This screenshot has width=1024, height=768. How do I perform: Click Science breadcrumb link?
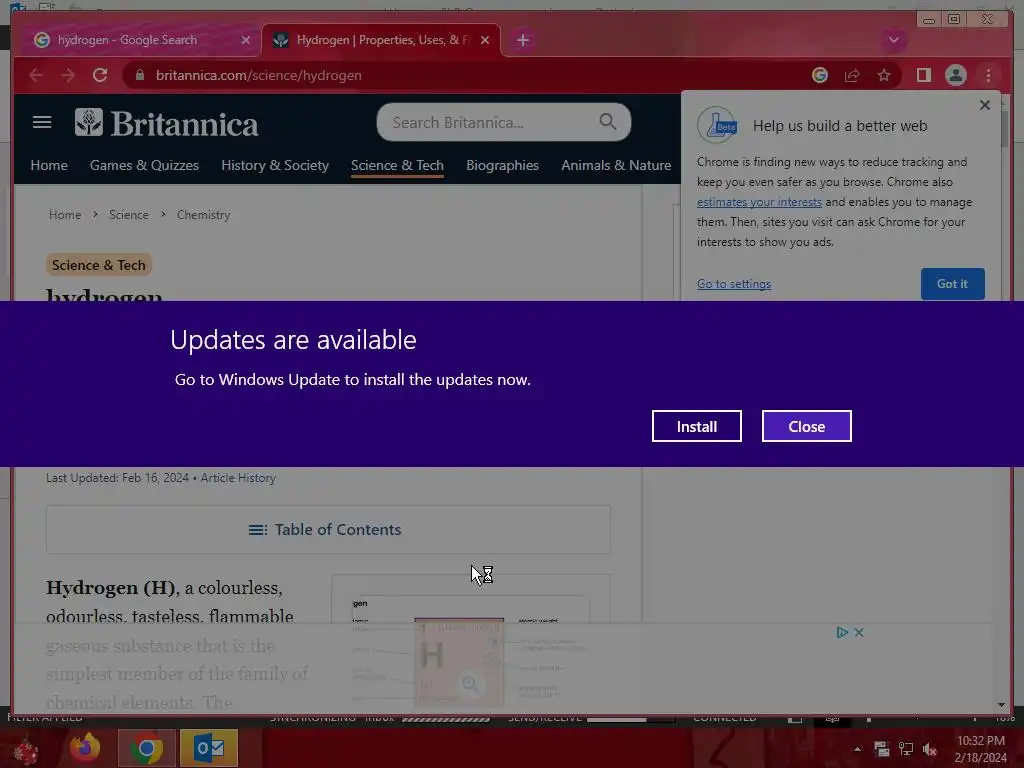point(129,215)
